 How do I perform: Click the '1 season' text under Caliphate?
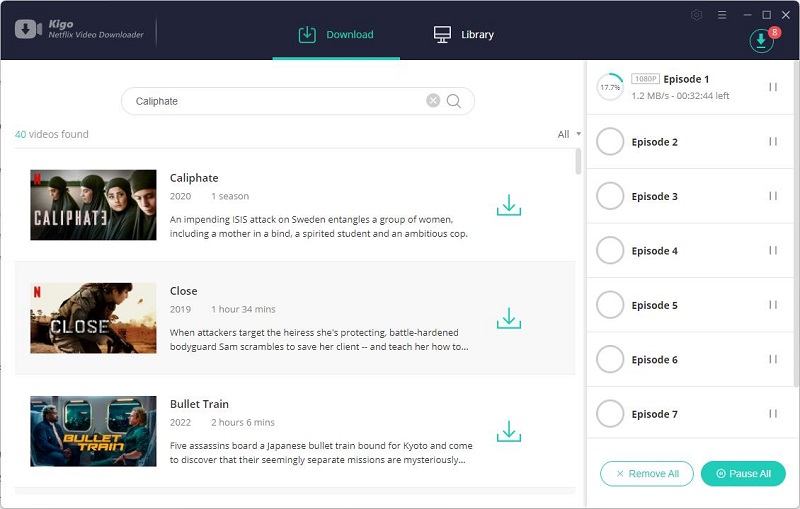click(230, 196)
